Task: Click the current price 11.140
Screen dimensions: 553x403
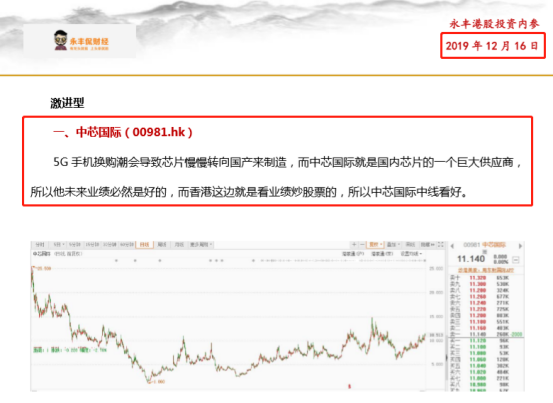Action: click(x=471, y=259)
